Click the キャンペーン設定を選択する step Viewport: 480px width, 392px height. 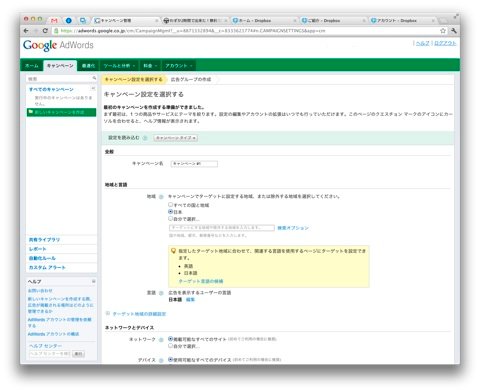click(x=133, y=79)
